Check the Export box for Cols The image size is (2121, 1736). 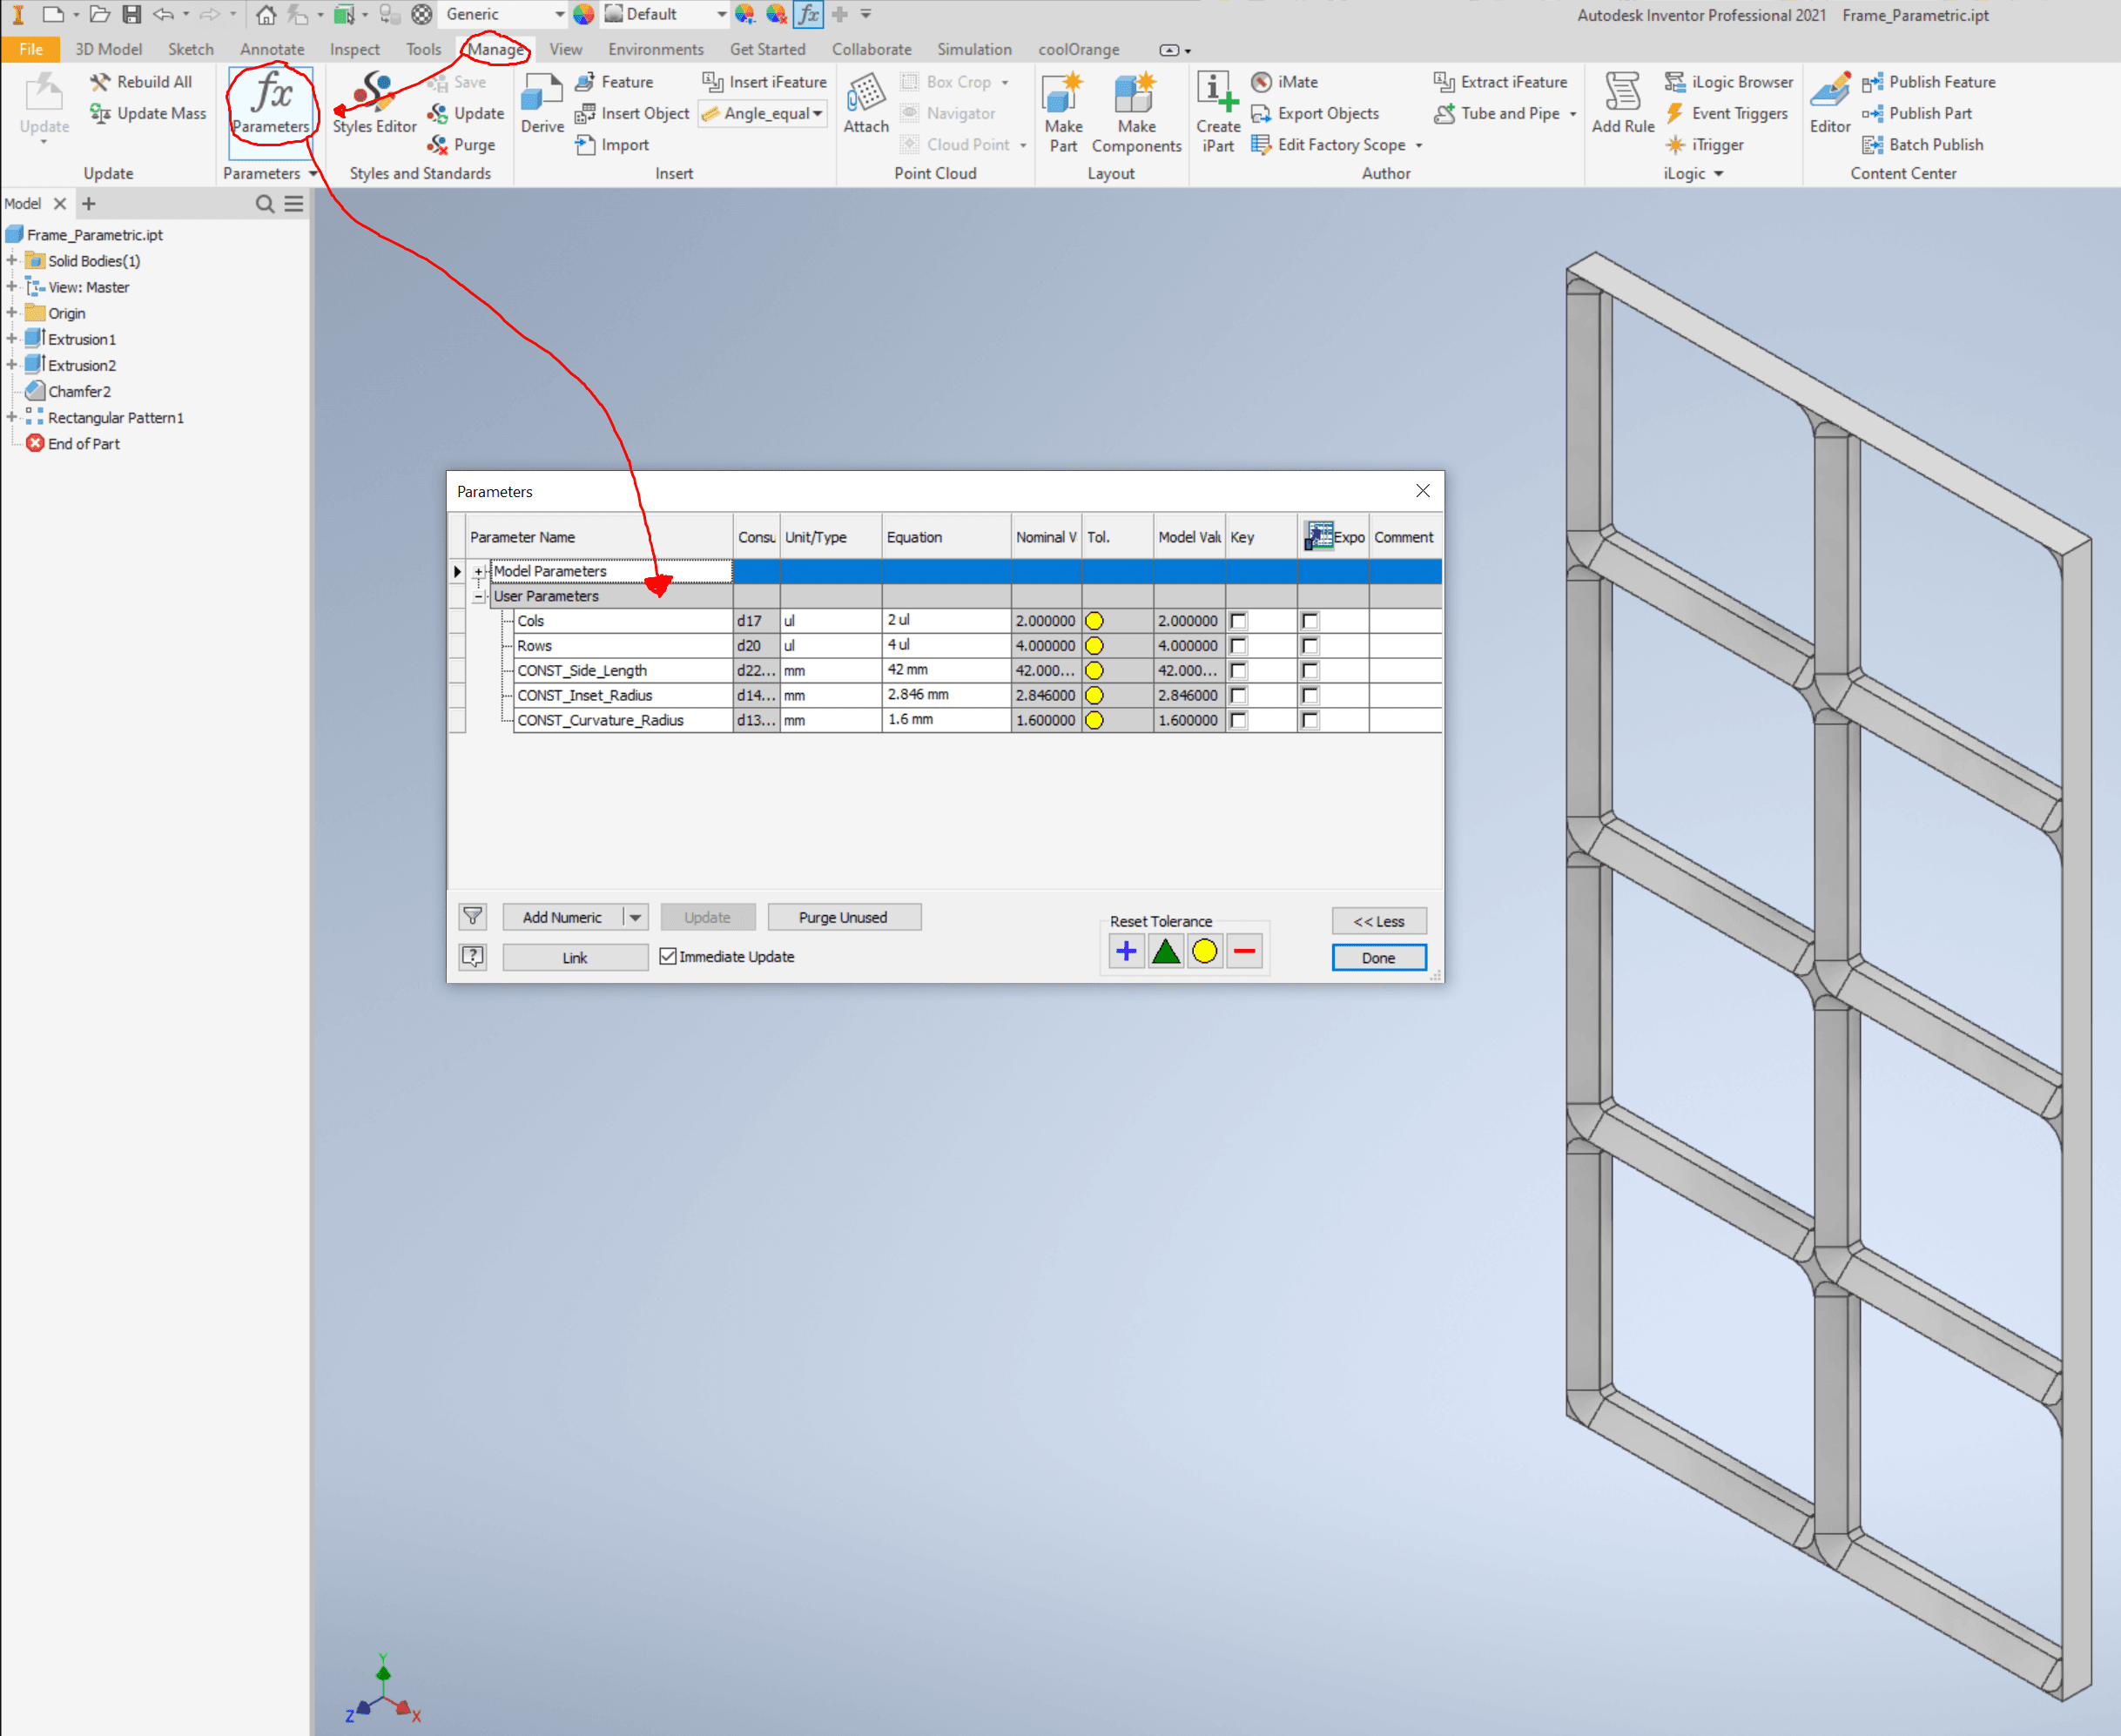1310,621
